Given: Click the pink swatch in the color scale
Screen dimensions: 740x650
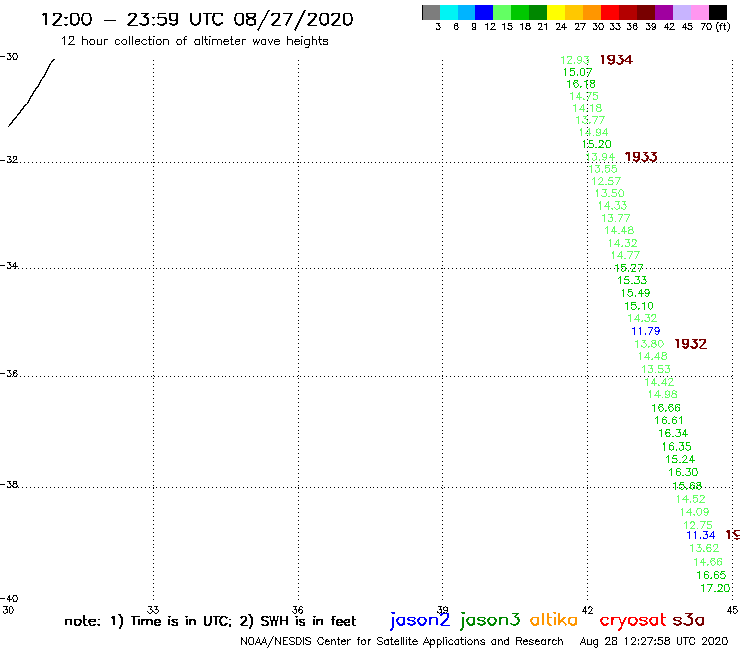Looking at the screenshot, I should click(700, 12).
